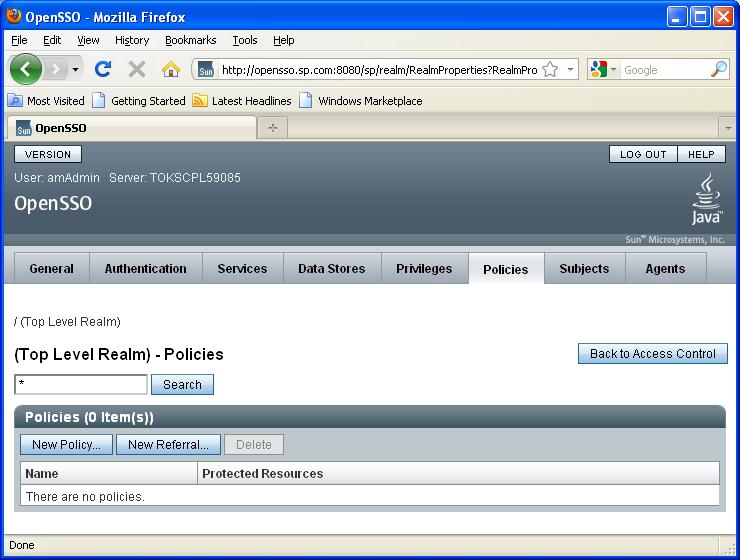
Task: Open the Tools menu
Action: pos(245,40)
